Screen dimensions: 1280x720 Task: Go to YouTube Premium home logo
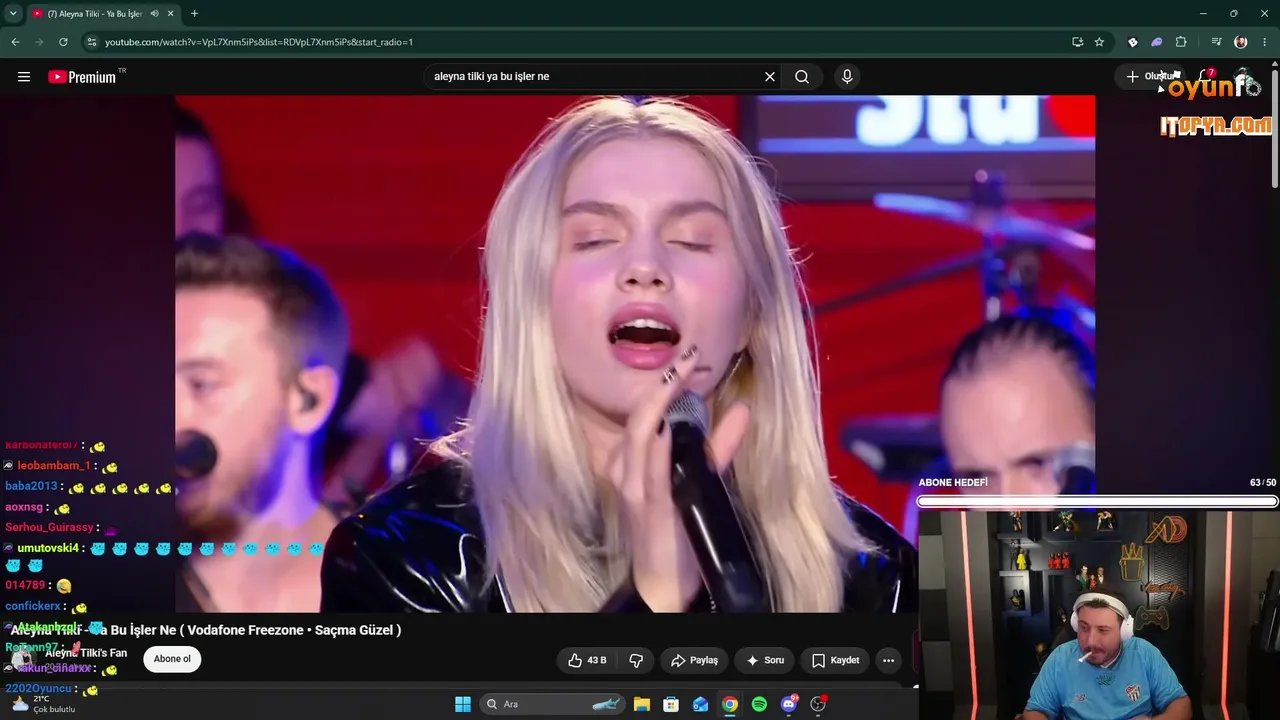pyautogui.click(x=82, y=77)
